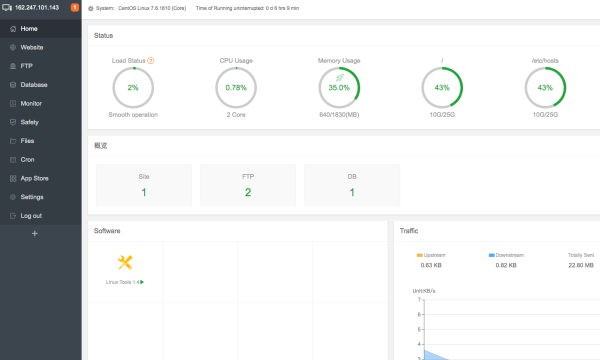This screenshot has width=600, height=360.
Task: Open the App Store
Action: (x=41, y=179)
